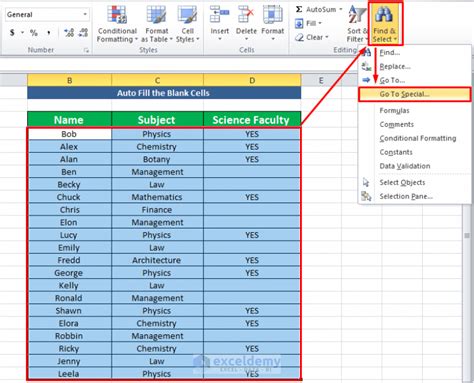Expand the Insert dropdown arrow

[x=220, y=39]
